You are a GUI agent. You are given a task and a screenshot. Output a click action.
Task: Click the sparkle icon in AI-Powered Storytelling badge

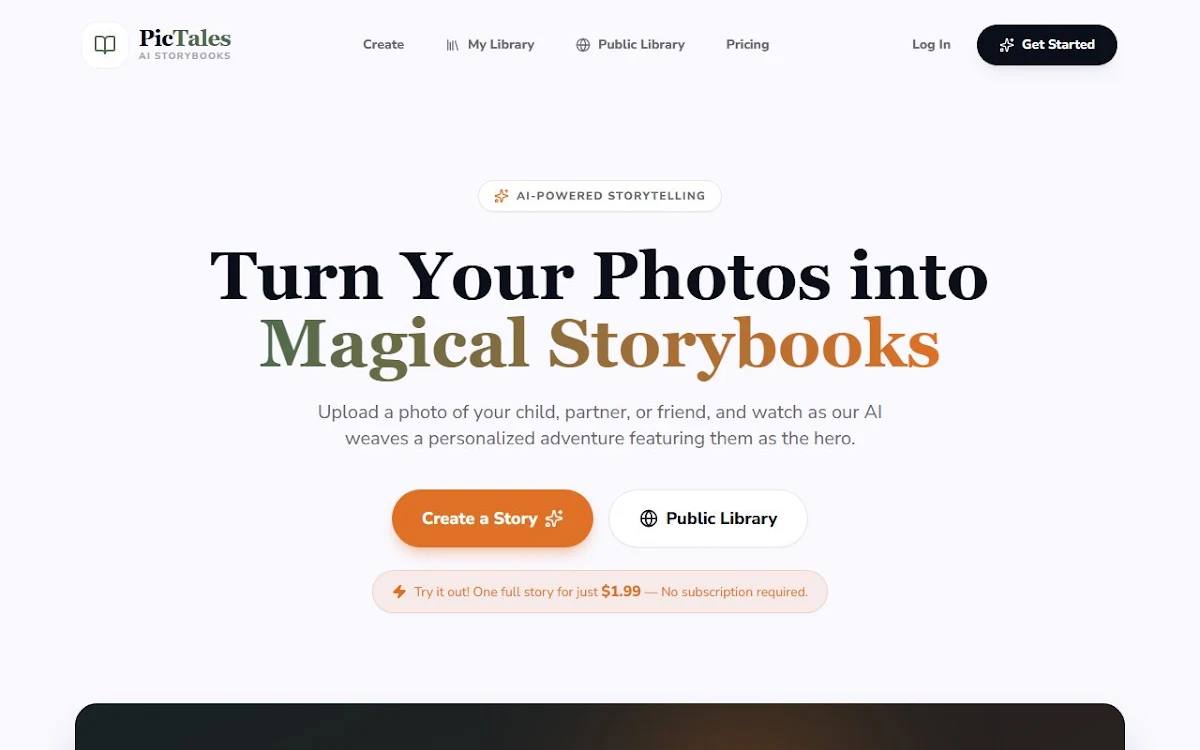[502, 196]
